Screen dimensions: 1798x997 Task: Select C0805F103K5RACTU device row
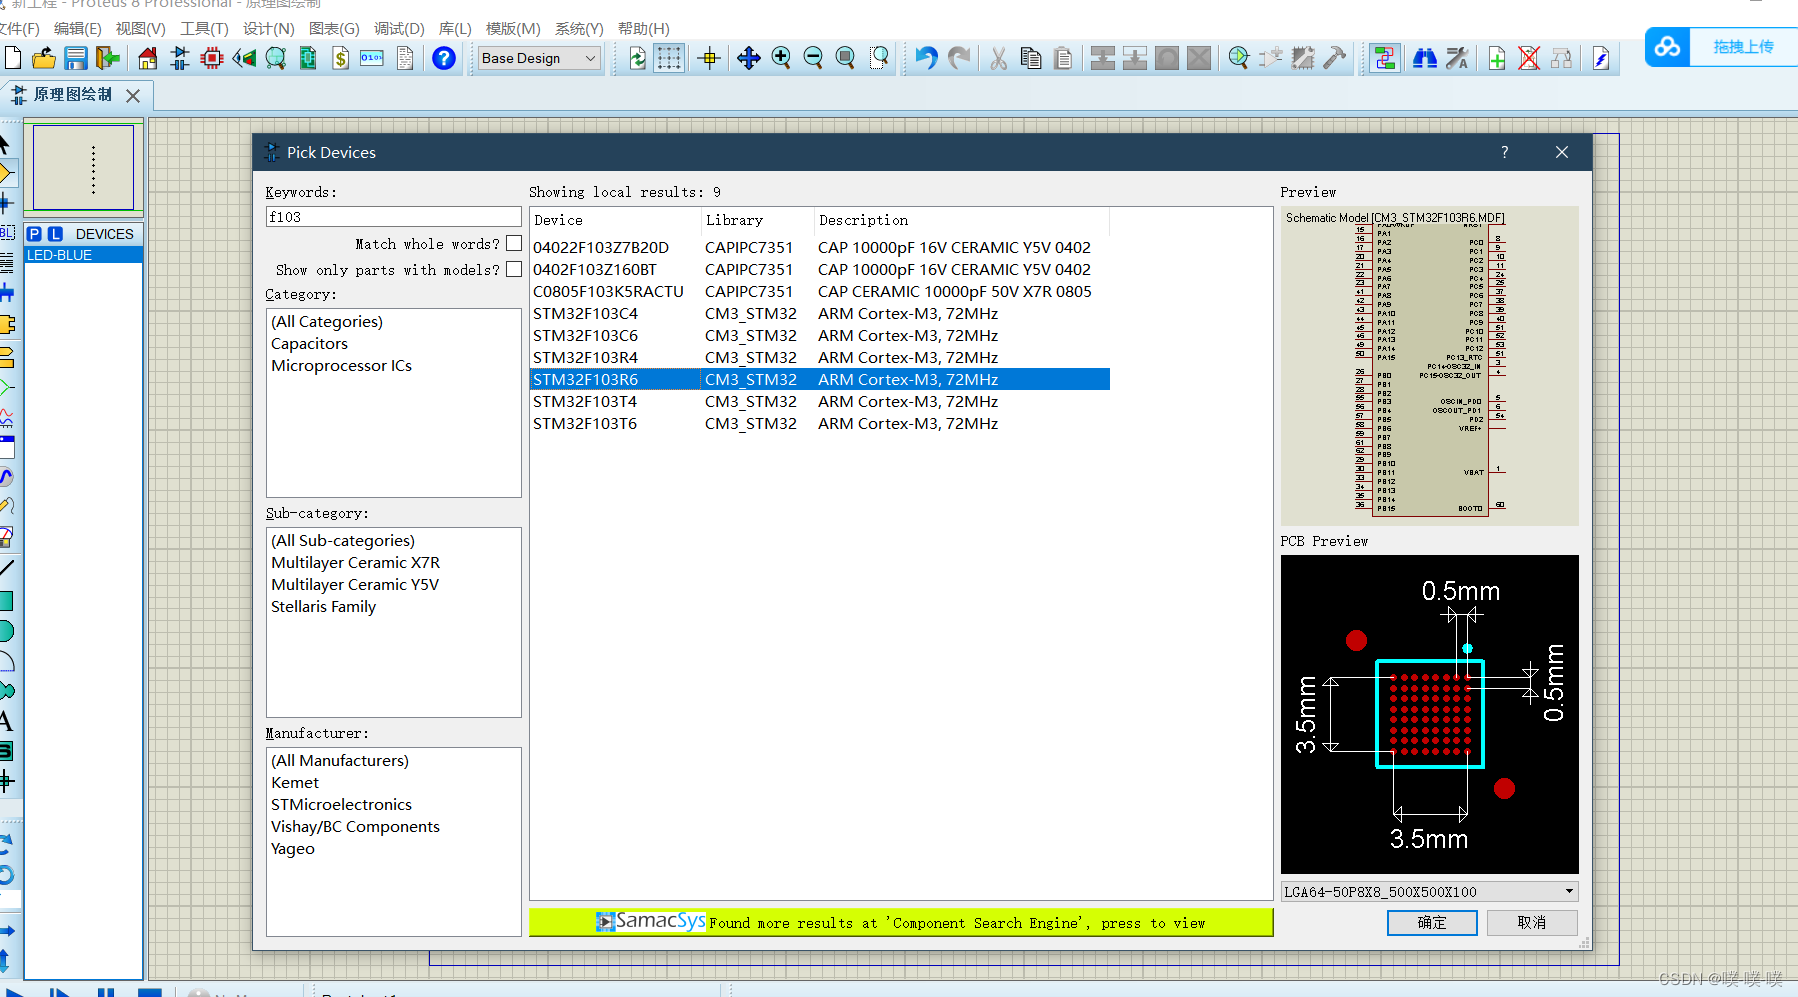pos(820,291)
